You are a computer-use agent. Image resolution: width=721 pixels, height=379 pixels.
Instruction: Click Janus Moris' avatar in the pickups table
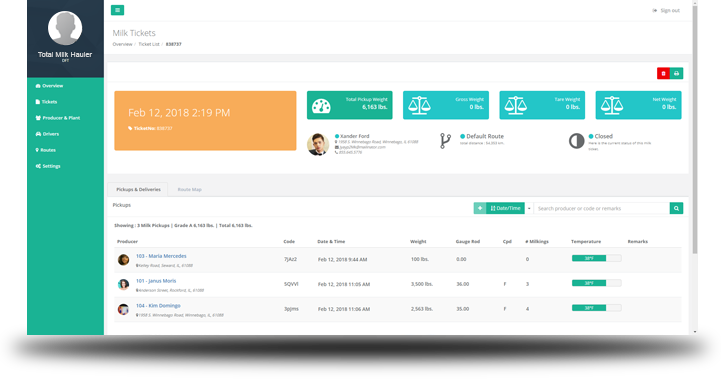(123, 285)
